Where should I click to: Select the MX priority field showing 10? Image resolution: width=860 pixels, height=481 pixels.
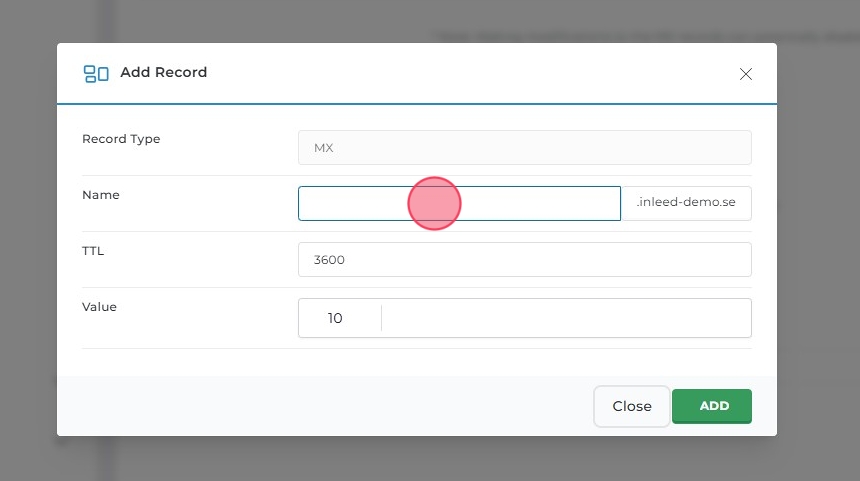point(336,318)
